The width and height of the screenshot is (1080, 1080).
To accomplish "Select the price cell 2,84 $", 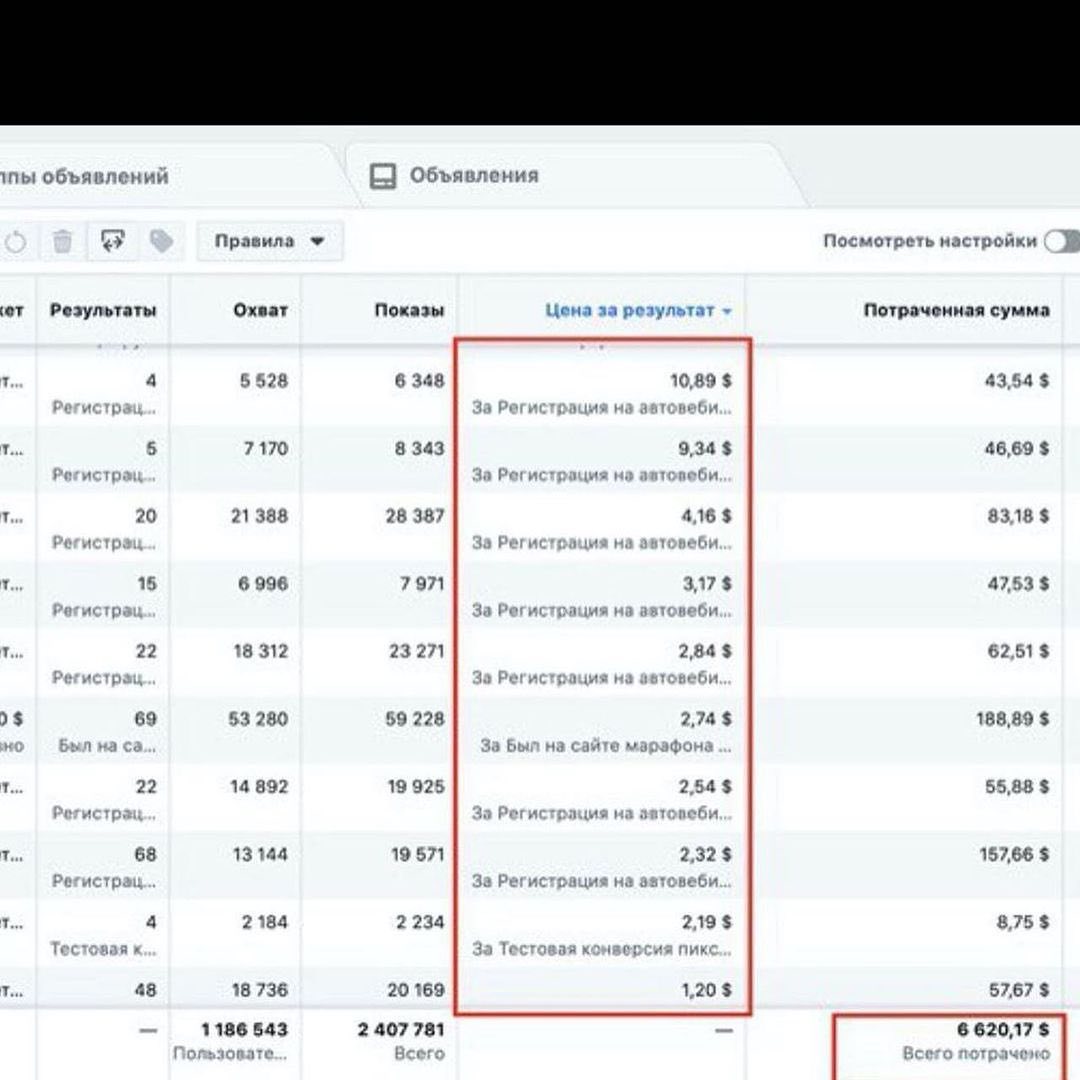I will click(705, 651).
